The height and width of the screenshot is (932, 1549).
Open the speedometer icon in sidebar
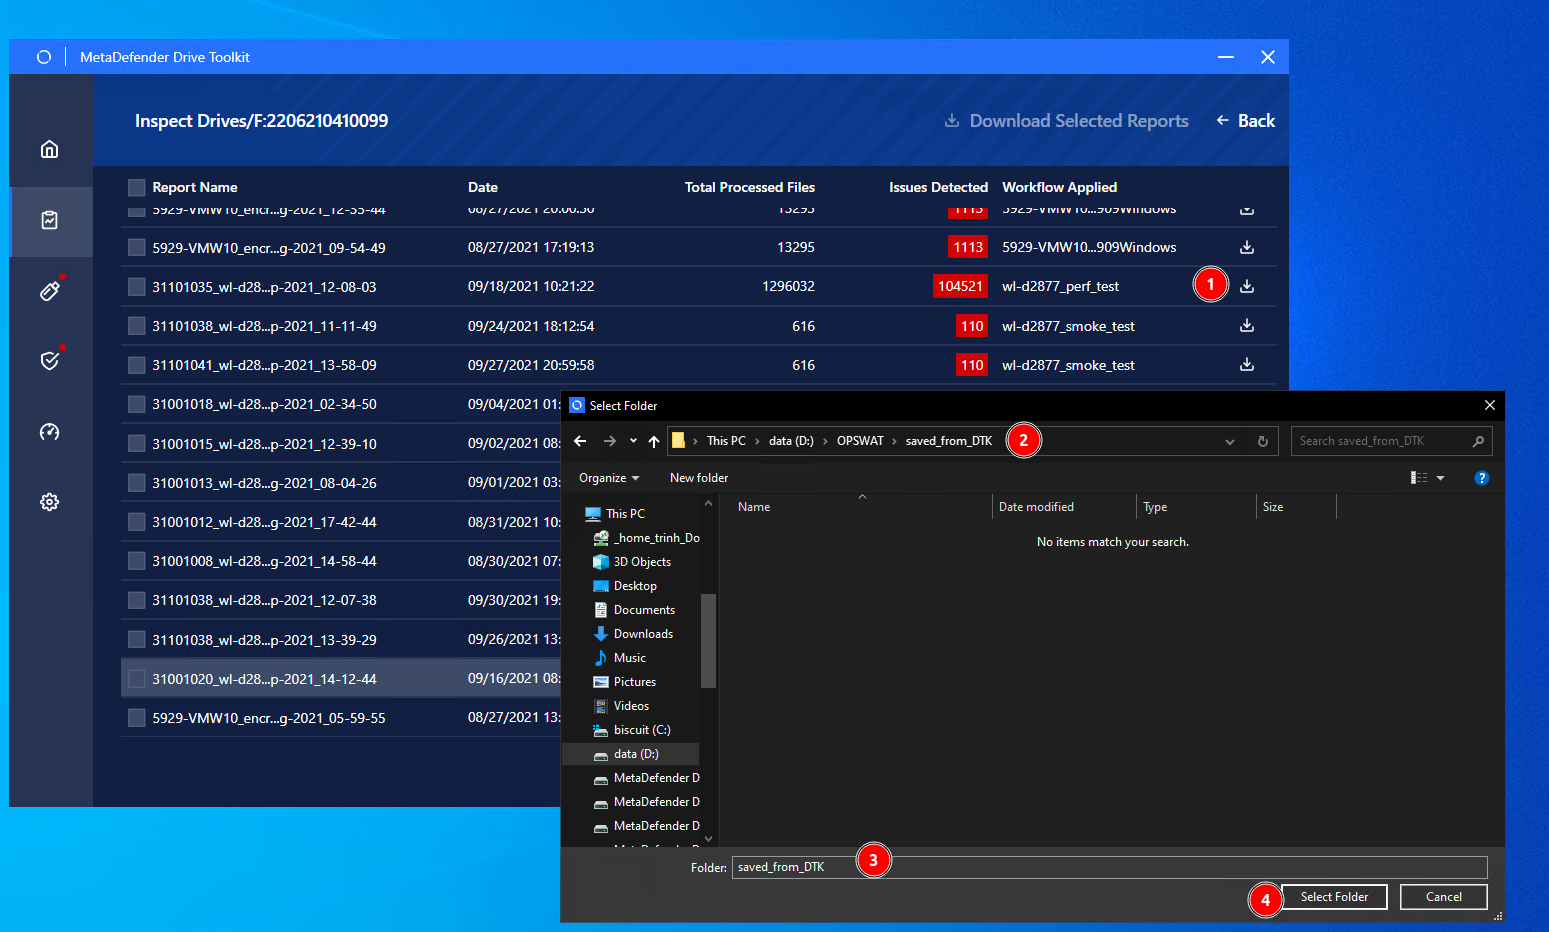tap(49, 431)
